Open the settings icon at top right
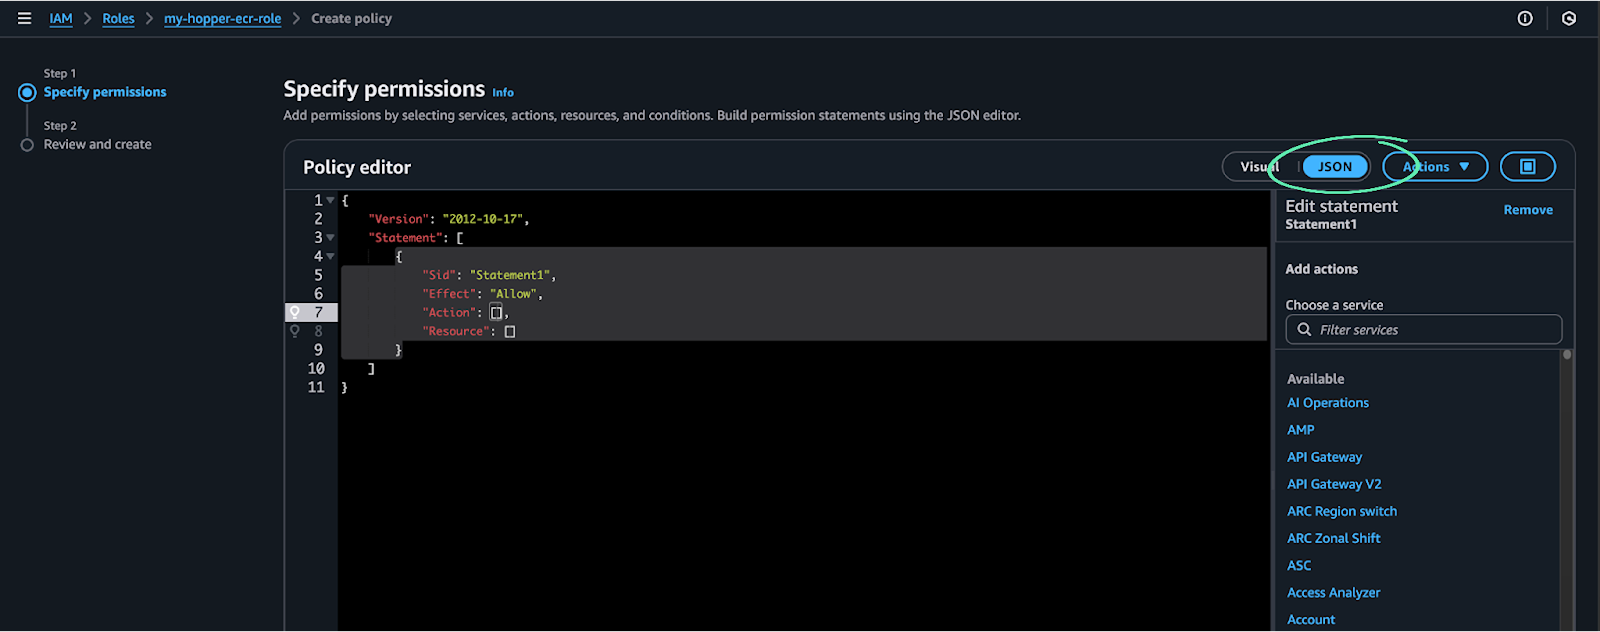1600x632 pixels. click(1569, 18)
